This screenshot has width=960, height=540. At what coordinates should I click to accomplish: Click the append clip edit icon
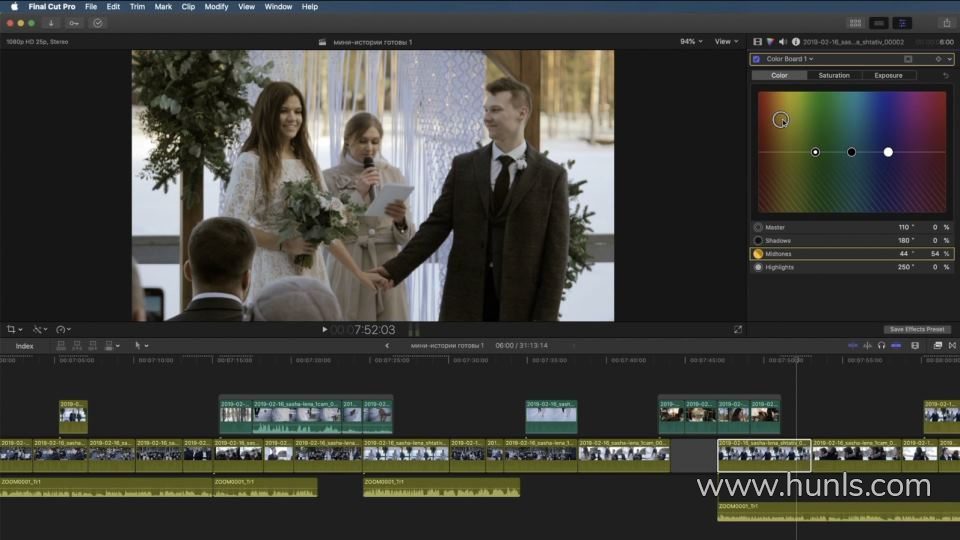[x=92, y=346]
